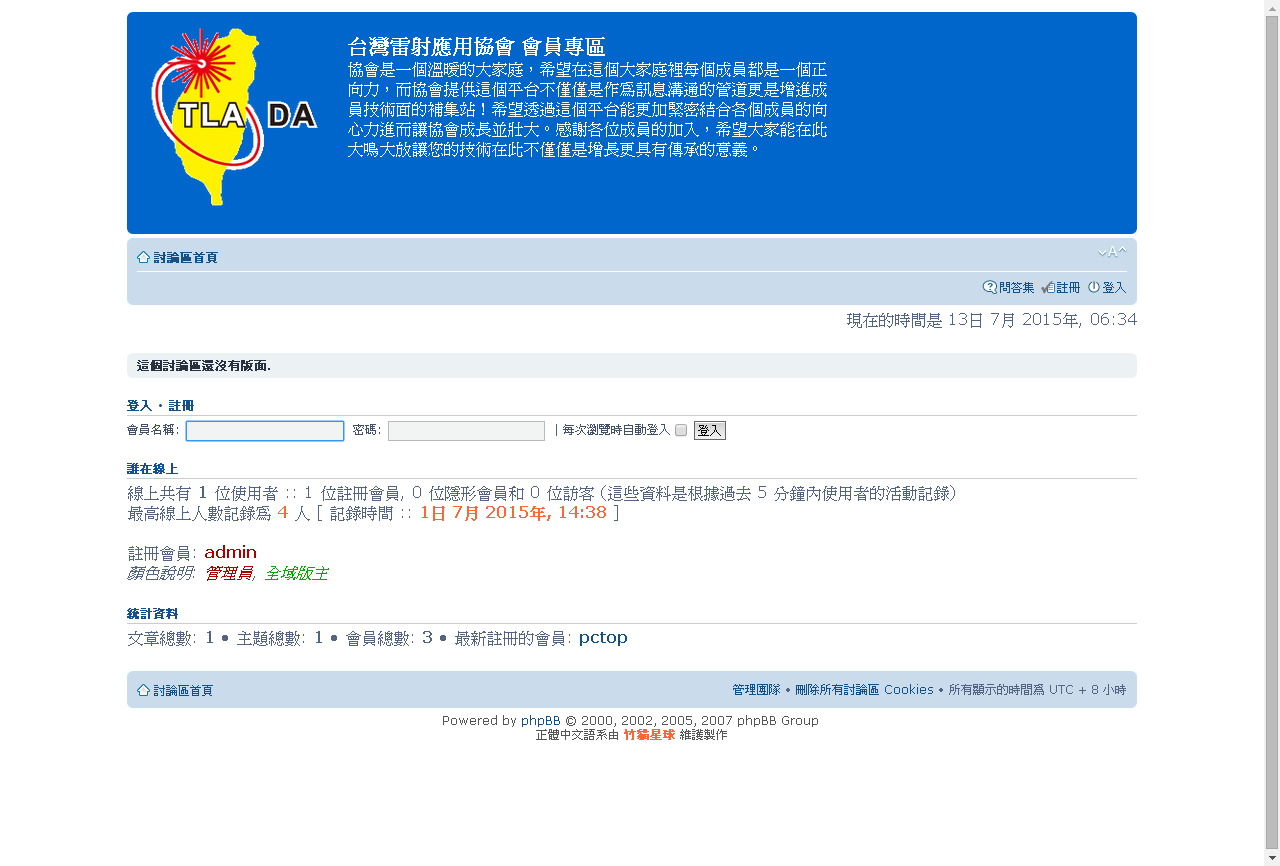Change font size using the A icon
This screenshot has height=866, width=1280.
1112,252
